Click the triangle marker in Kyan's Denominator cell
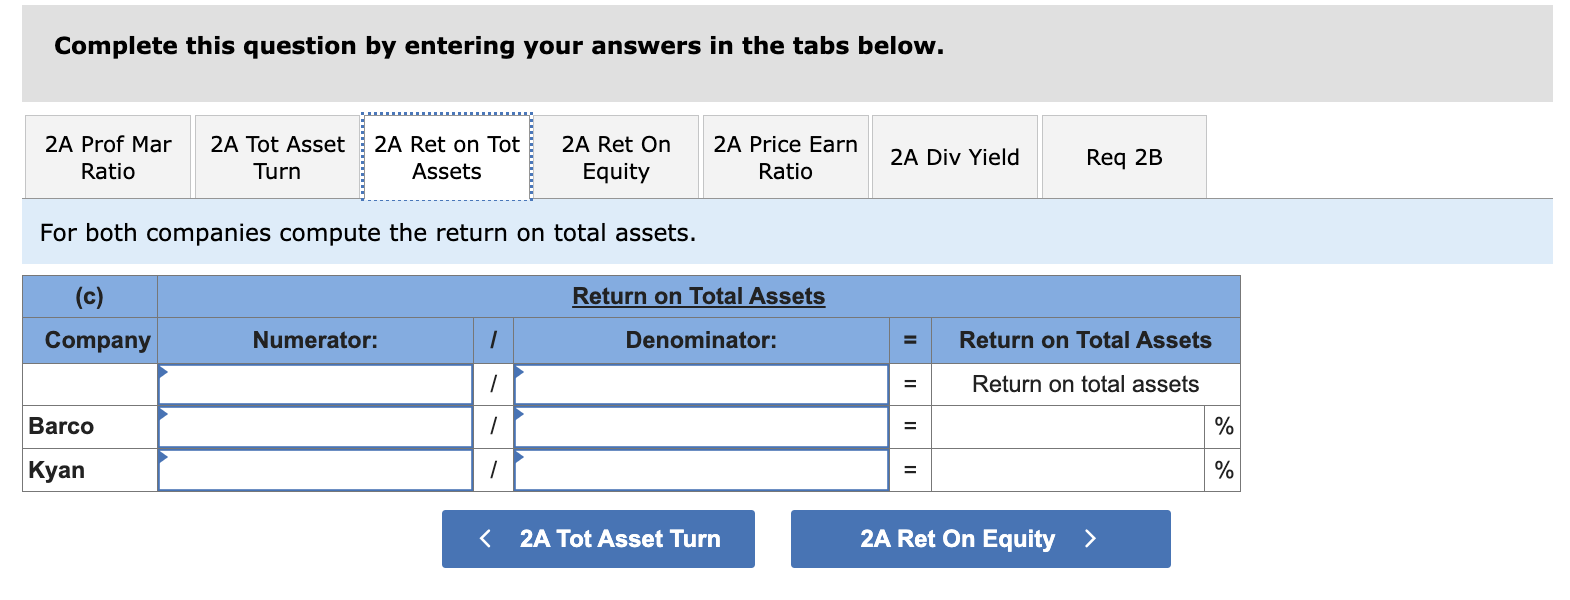Image resolution: width=1570 pixels, height=600 pixels. click(x=519, y=456)
